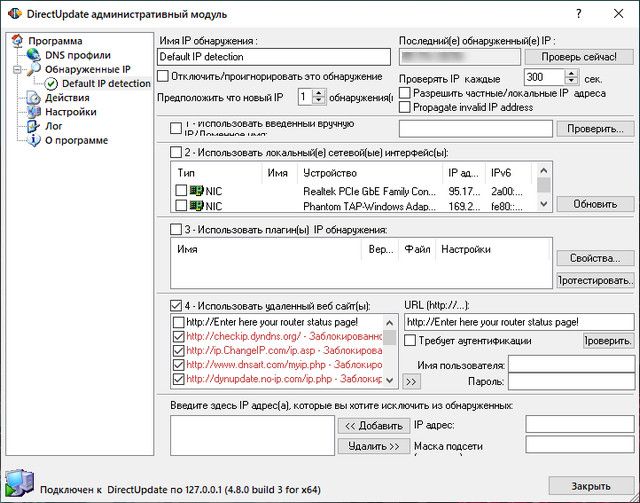Click the О программе info icon
Viewport: 640px width, 503px height.
pyautogui.click(x=35, y=140)
